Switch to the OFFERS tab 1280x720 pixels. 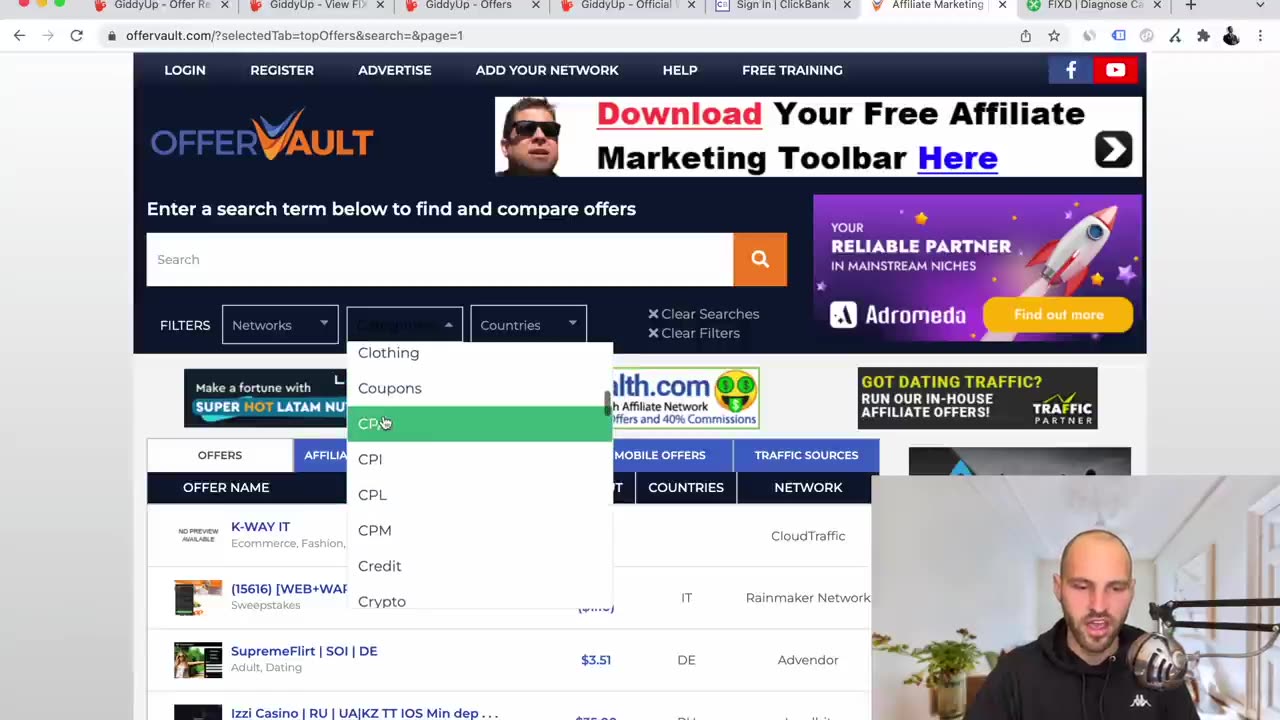[220, 455]
